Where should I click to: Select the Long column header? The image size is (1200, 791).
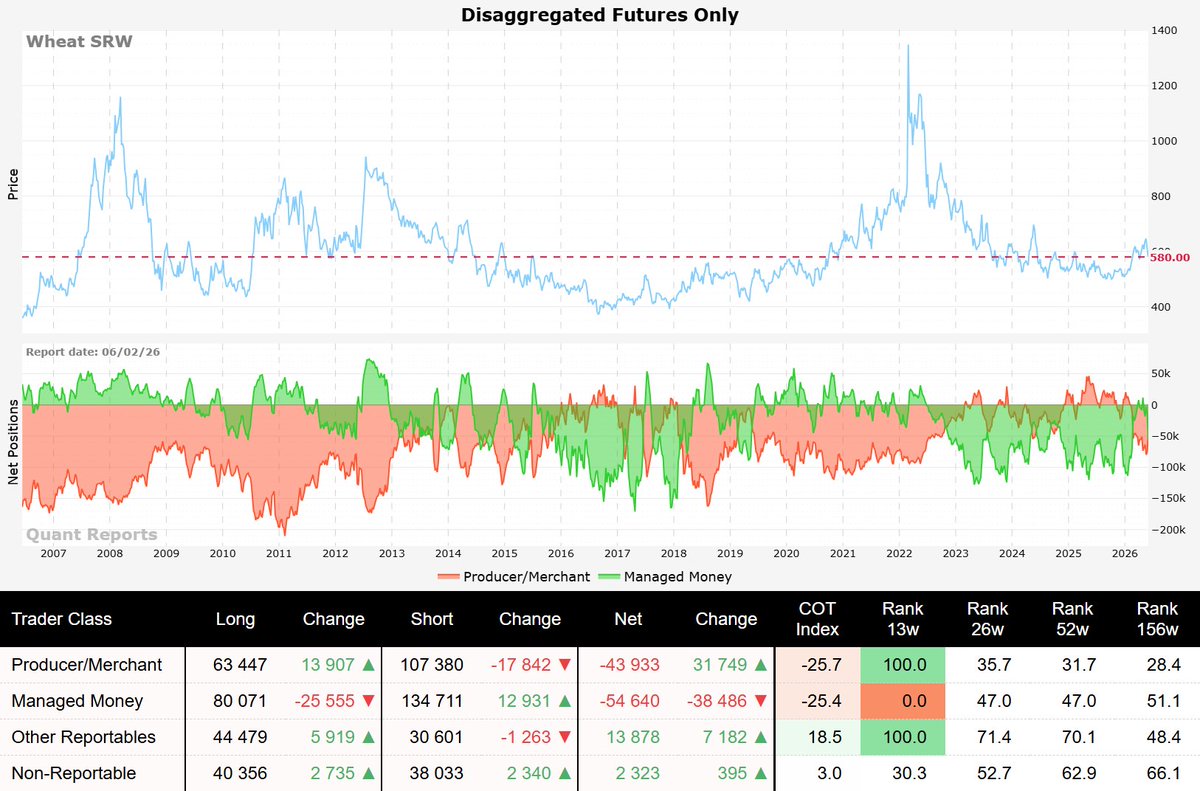point(236,619)
